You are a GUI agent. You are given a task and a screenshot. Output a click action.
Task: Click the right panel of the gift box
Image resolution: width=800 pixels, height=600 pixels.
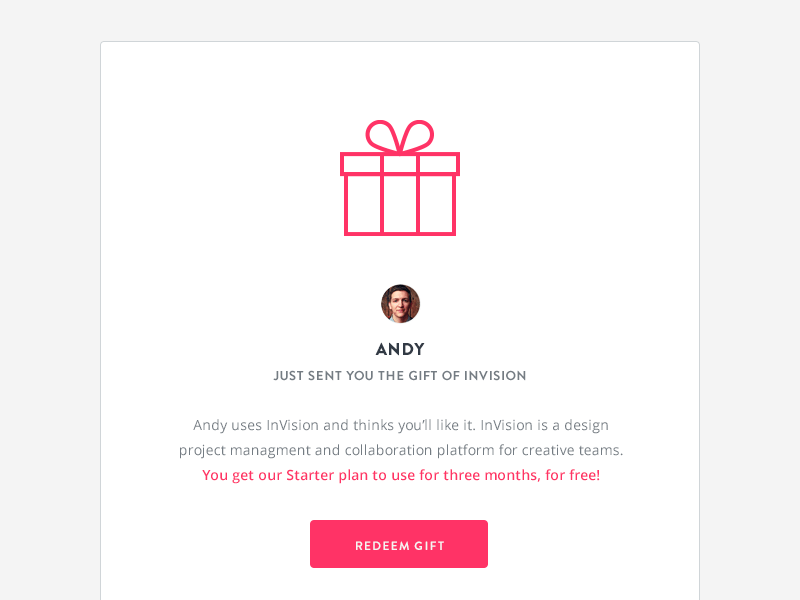tap(436, 204)
